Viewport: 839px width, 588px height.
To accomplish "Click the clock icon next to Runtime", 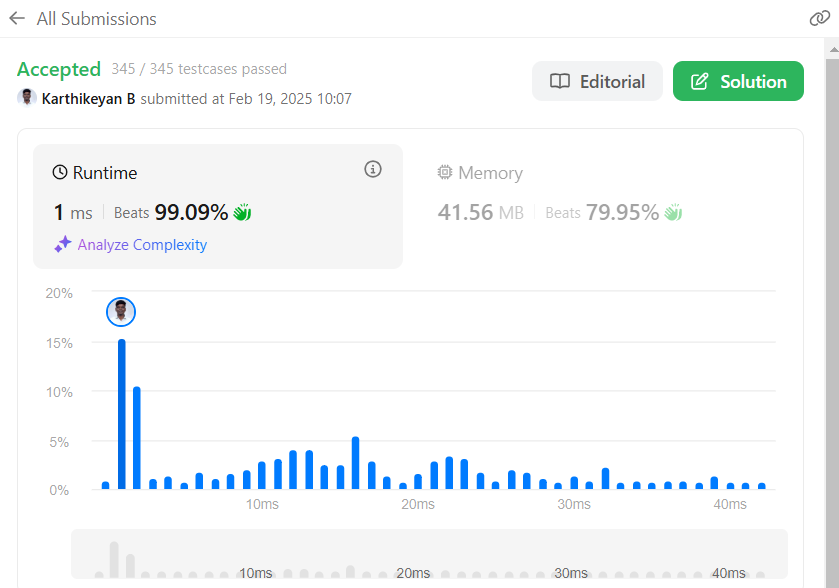I will pos(60,173).
